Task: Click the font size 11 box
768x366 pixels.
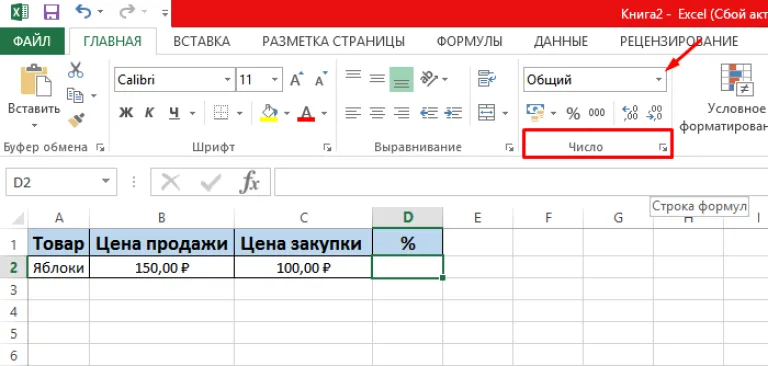Action: tap(253, 80)
